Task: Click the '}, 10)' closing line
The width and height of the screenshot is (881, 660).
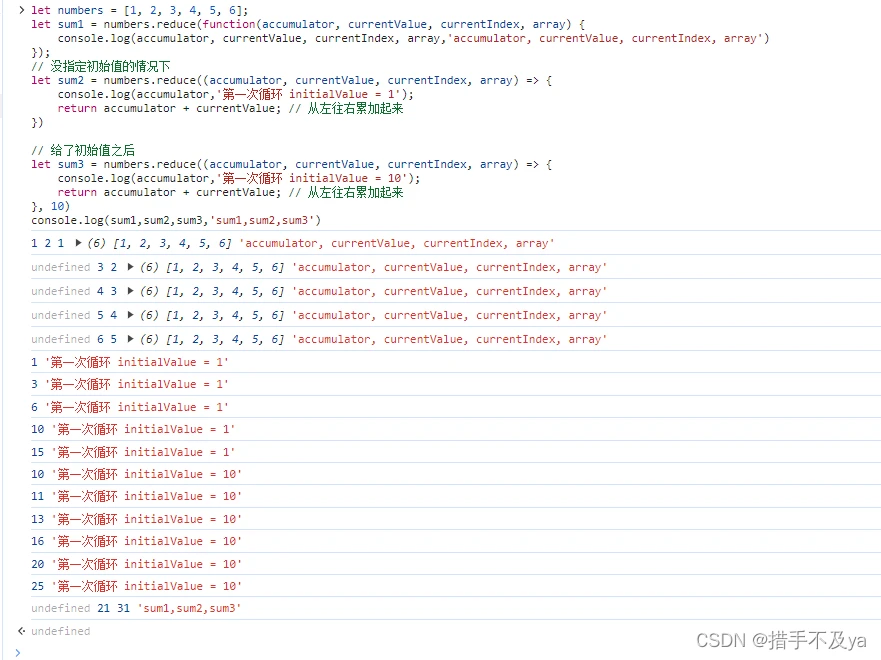Action: 51,206
